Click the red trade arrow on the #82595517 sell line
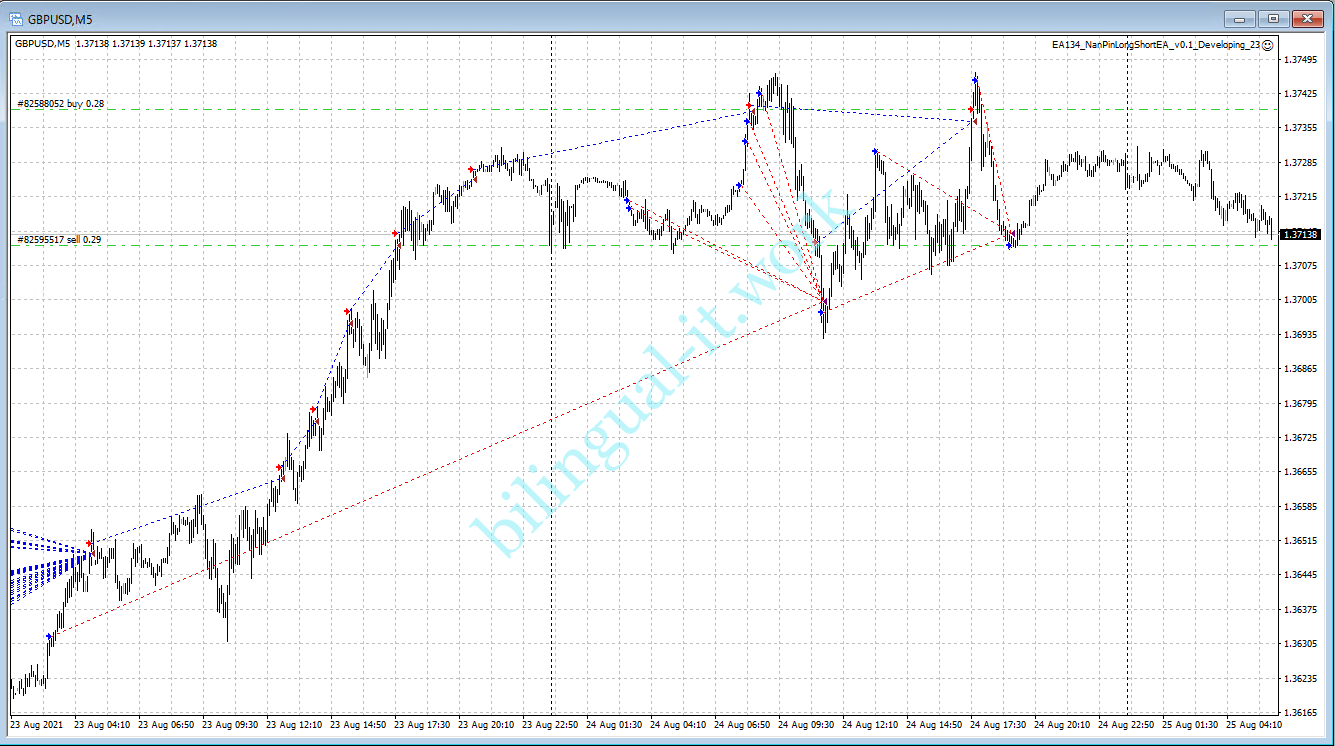The image size is (1335, 746). [x=395, y=234]
